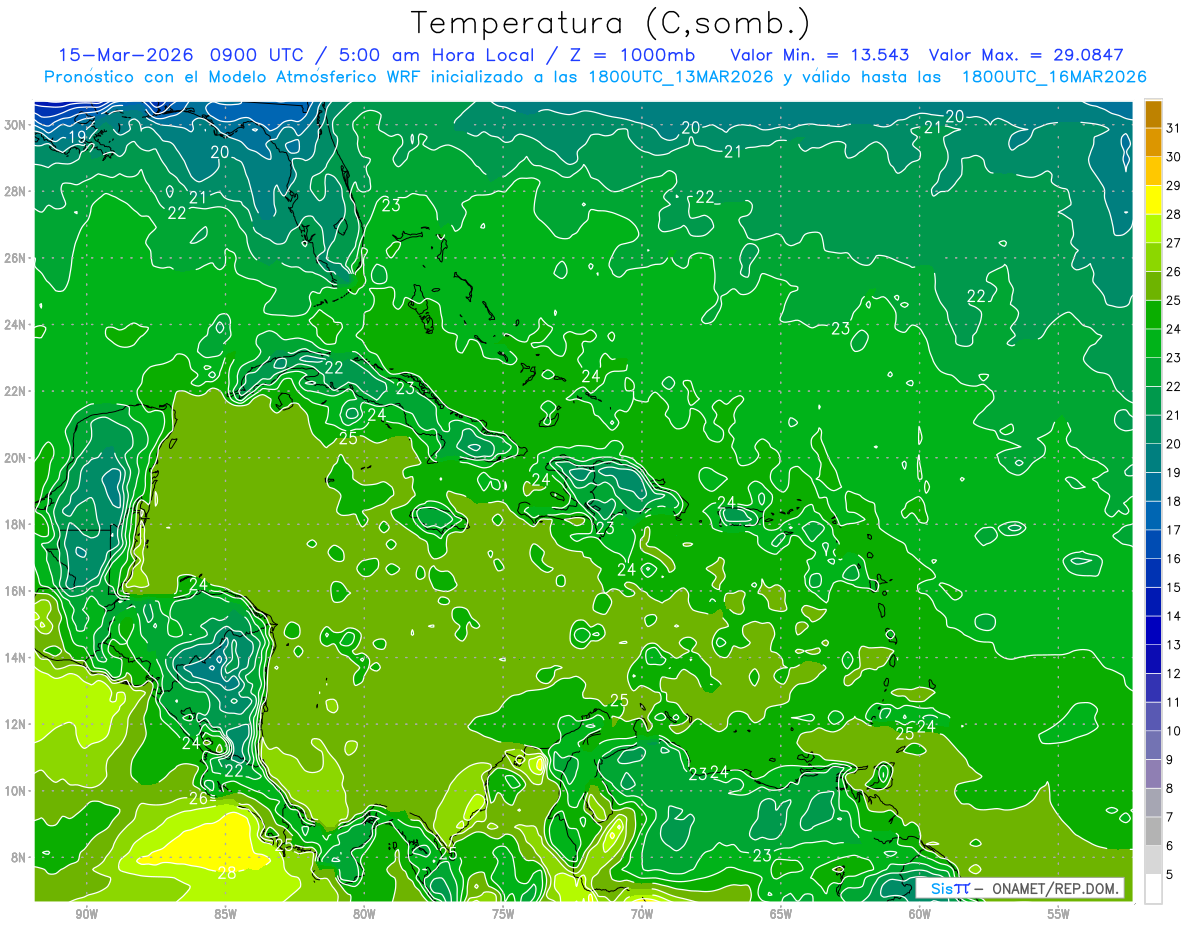1200x927 pixels.
Task: Click the 10N latitude axis label
Action: [x=15, y=791]
